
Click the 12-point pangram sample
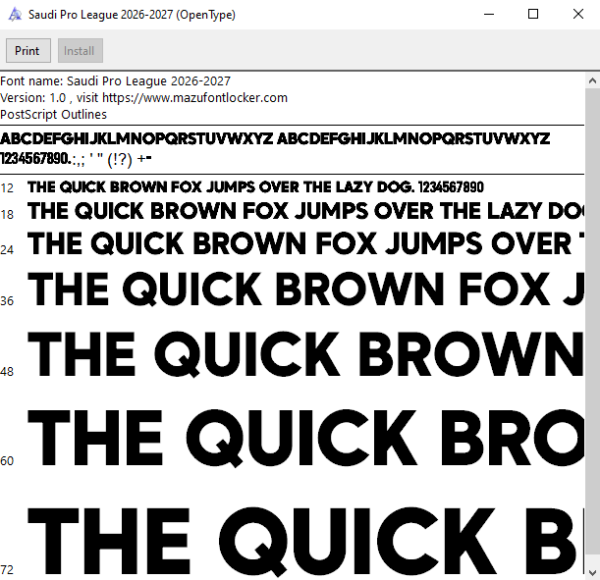(x=256, y=187)
